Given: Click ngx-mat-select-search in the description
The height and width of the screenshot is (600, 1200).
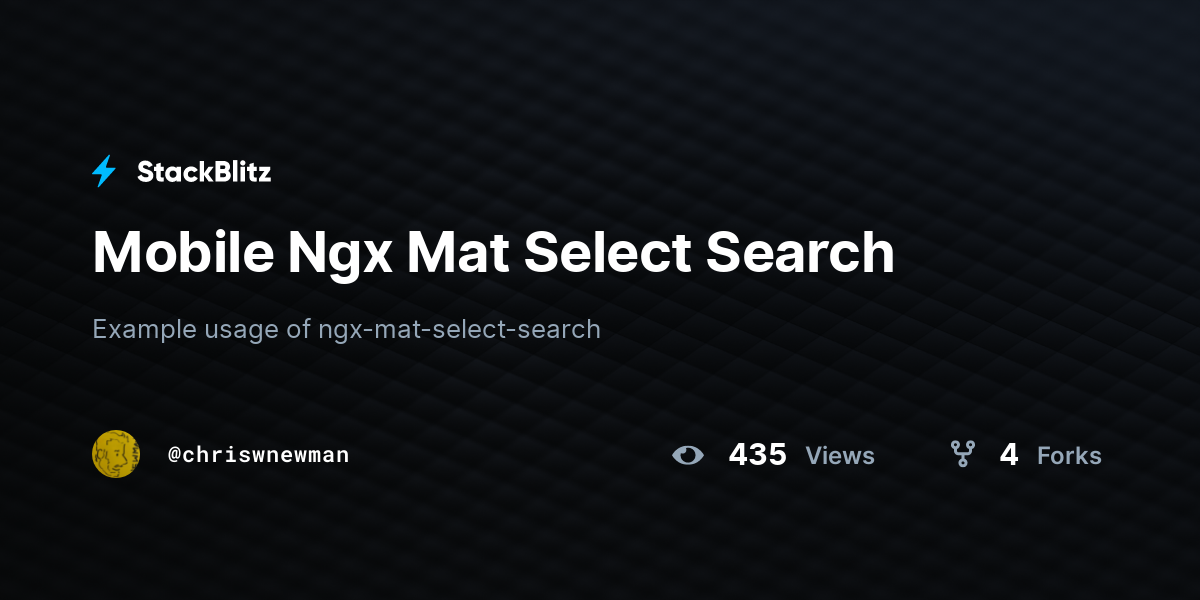Looking at the screenshot, I should pyautogui.click(x=460, y=329).
